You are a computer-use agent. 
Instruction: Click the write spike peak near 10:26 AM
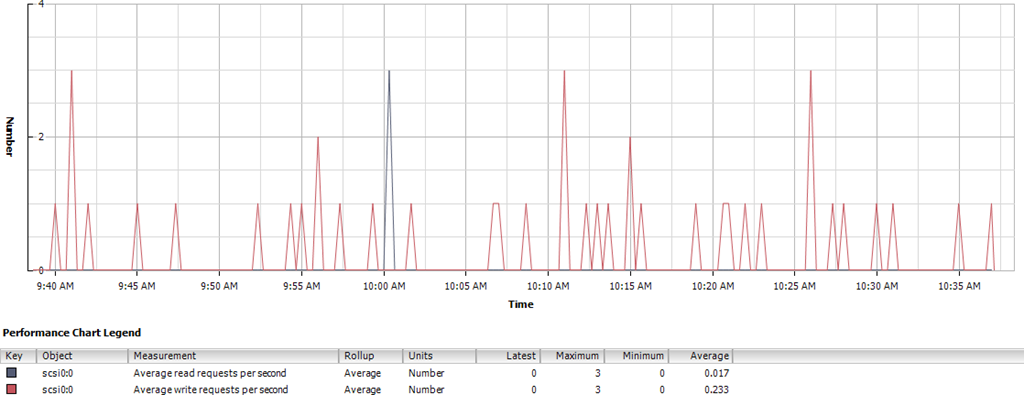point(810,71)
